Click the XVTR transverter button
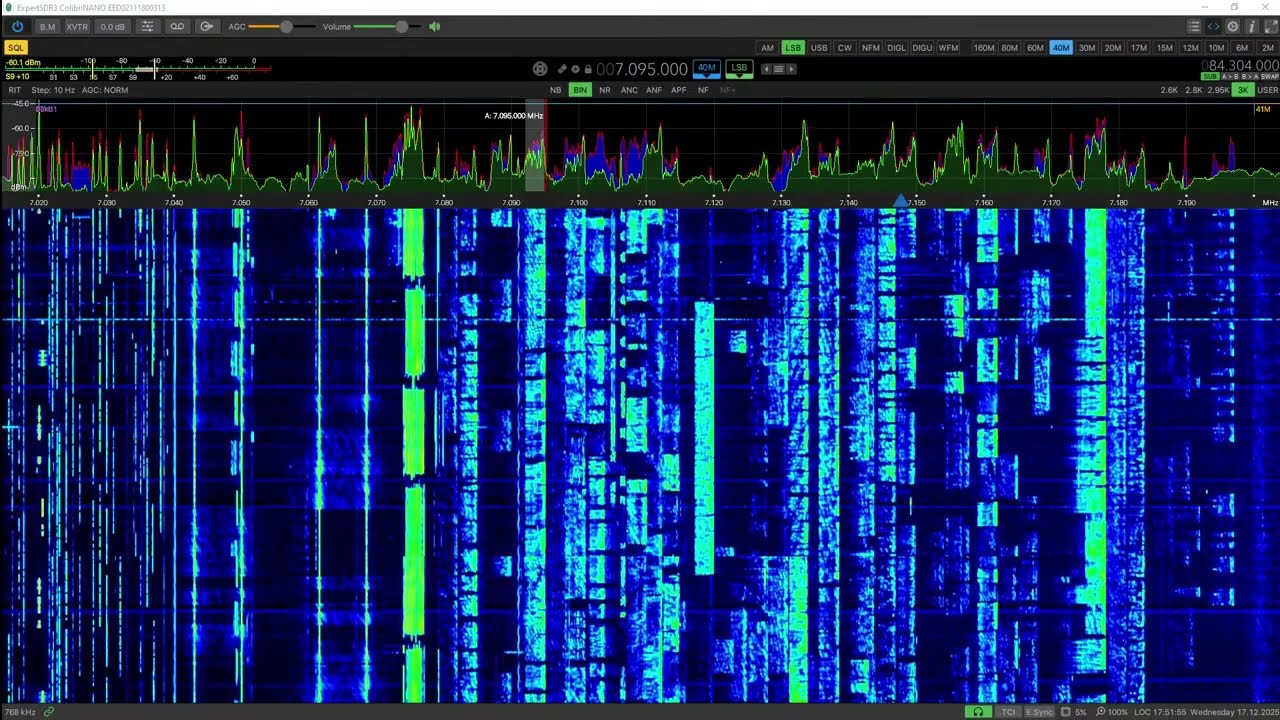Viewport: 1280px width, 720px height. pyautogui.click(x=77, y=27)
